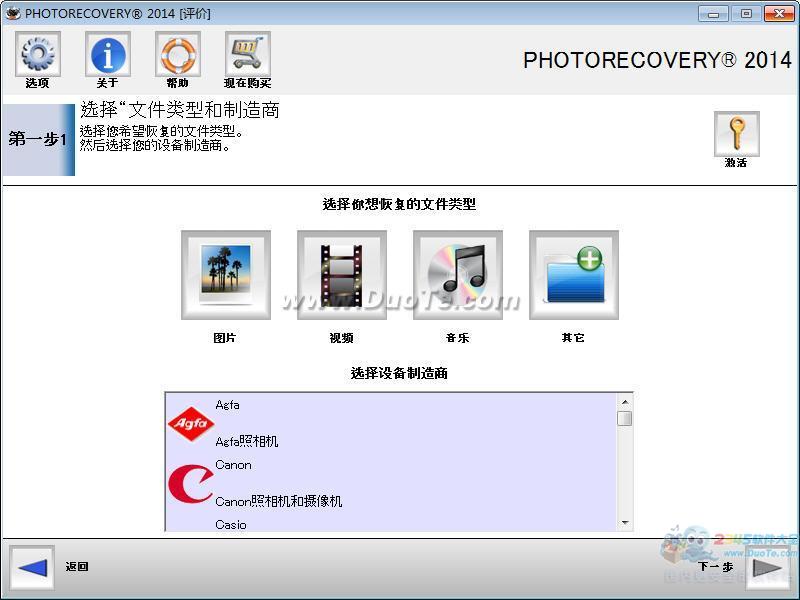This screenshot has height=600, width=800.
Task: Select the 其它 other file type
Action: coord(573,275)
